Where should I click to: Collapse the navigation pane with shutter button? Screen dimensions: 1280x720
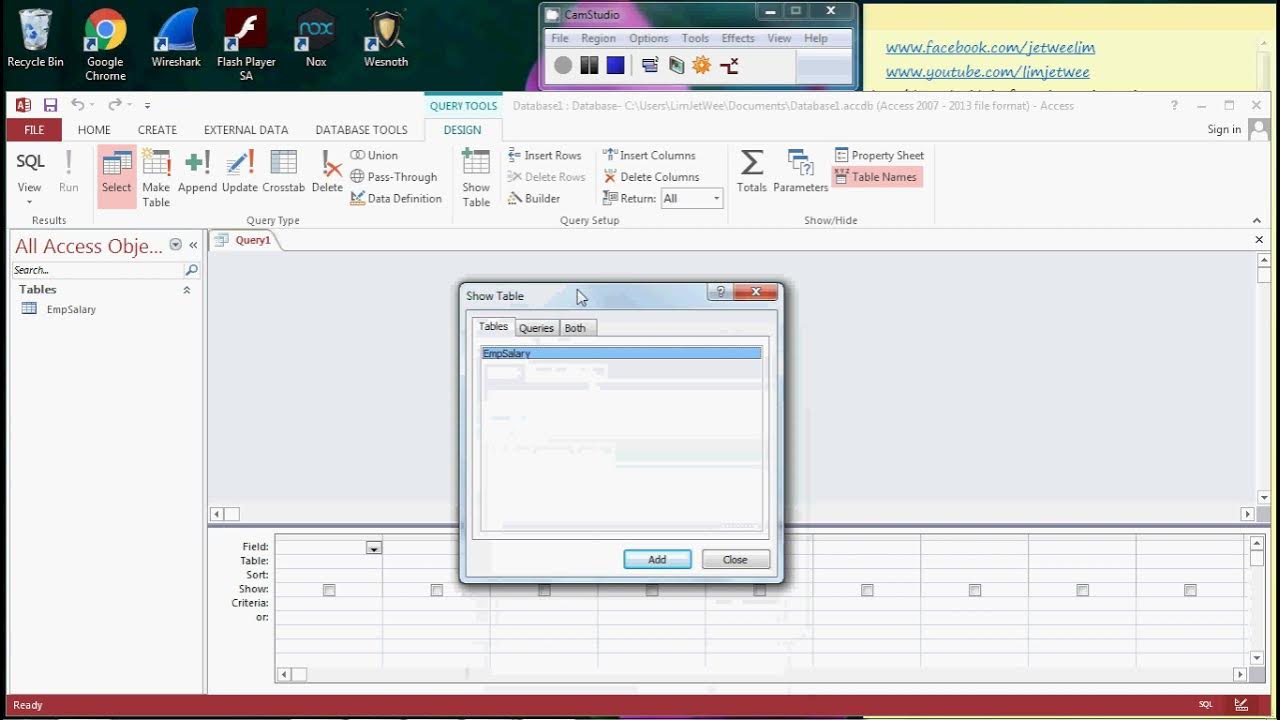[x=193, y=245]
